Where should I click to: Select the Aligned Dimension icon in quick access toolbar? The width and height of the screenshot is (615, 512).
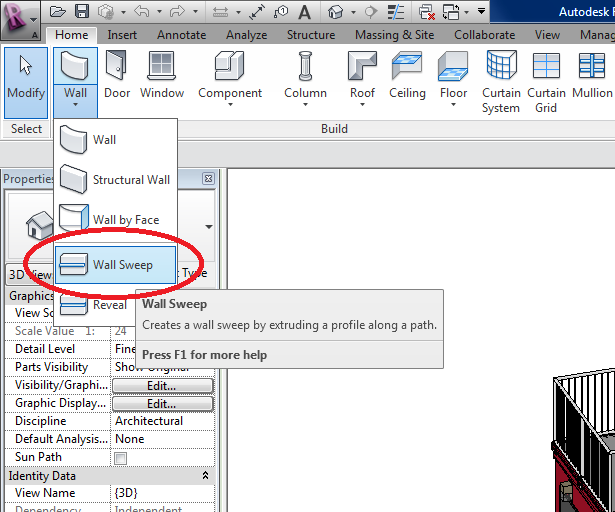tap(220, 12)
